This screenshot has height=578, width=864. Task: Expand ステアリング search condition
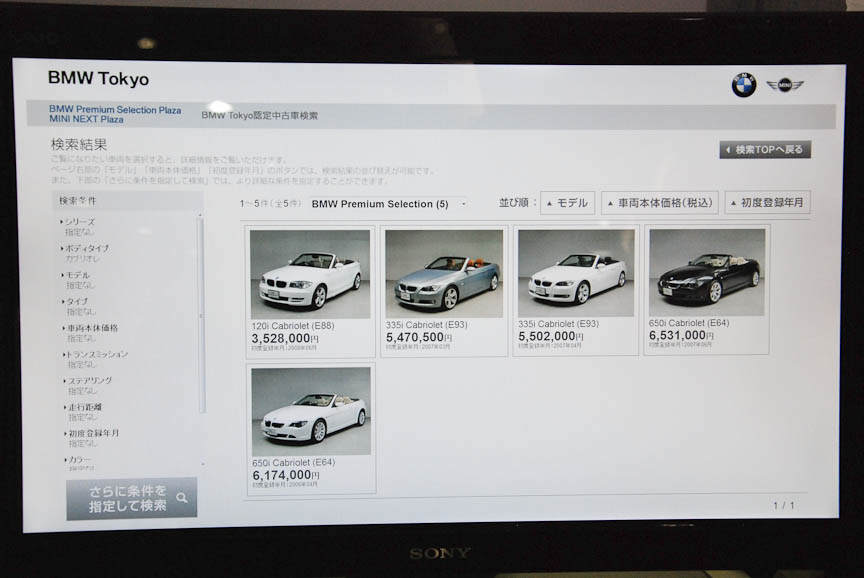[87, 381]
